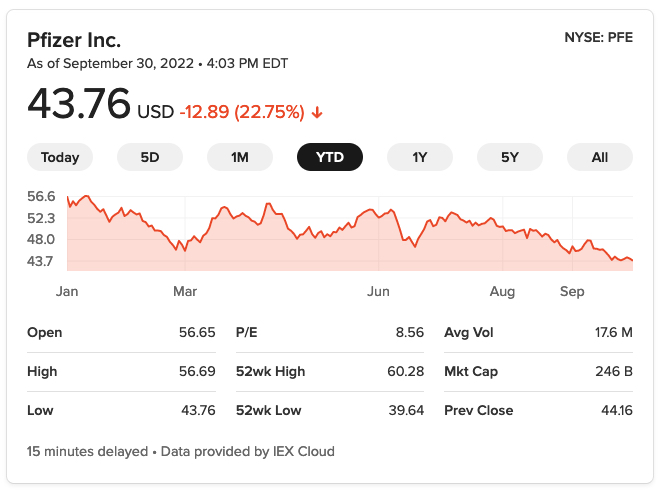Show the 1M price chart
The width and height of the screenshot is (659, 492).
point(240,157)
